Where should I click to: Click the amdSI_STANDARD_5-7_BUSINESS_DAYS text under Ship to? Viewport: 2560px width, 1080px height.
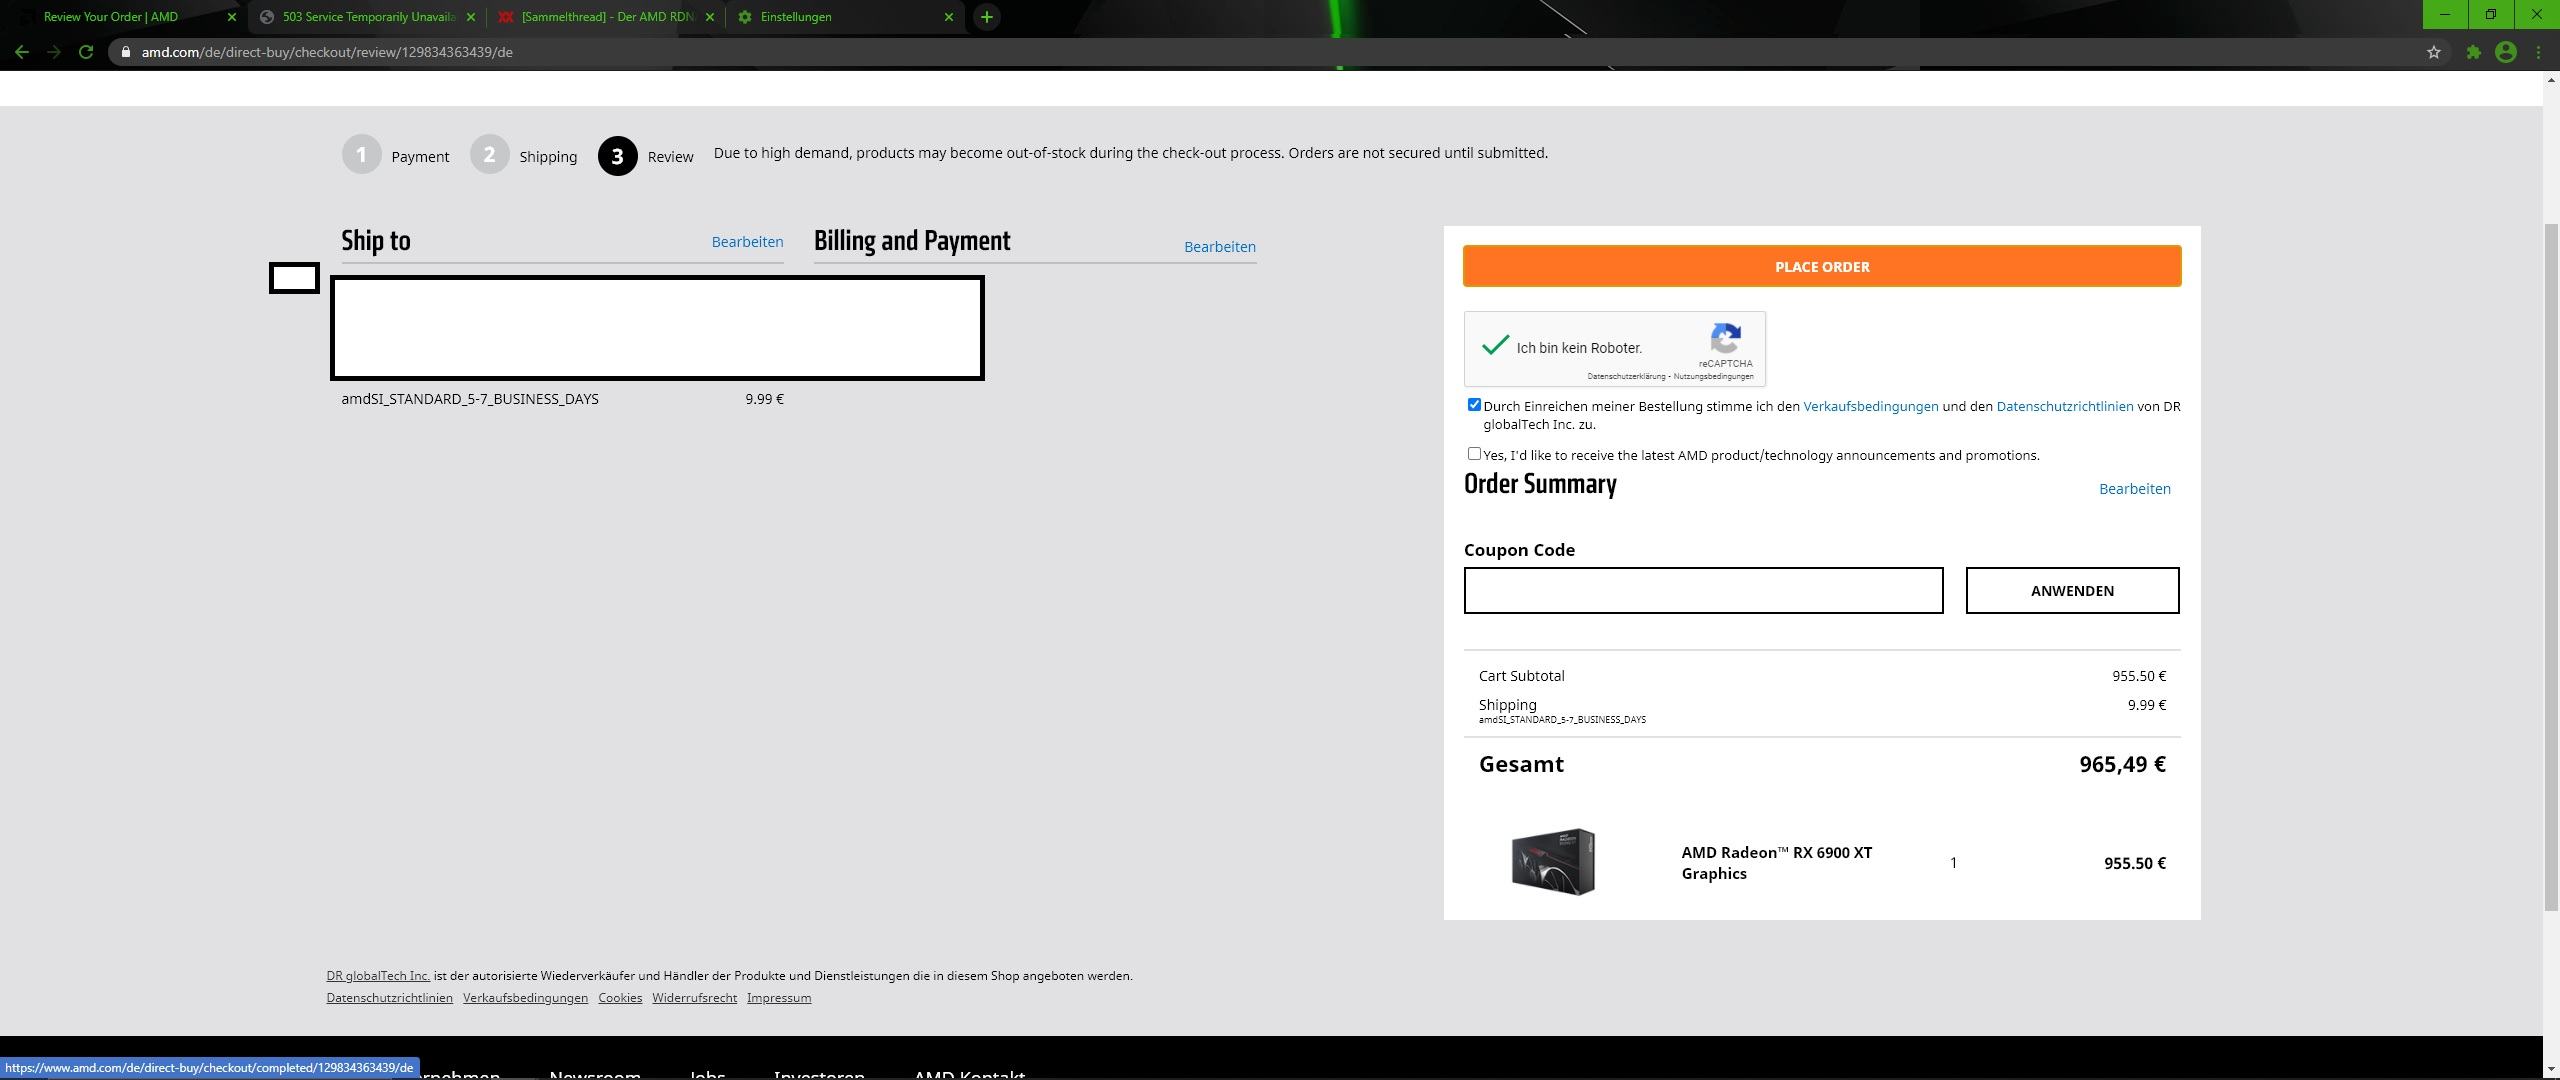pos(470,399)
